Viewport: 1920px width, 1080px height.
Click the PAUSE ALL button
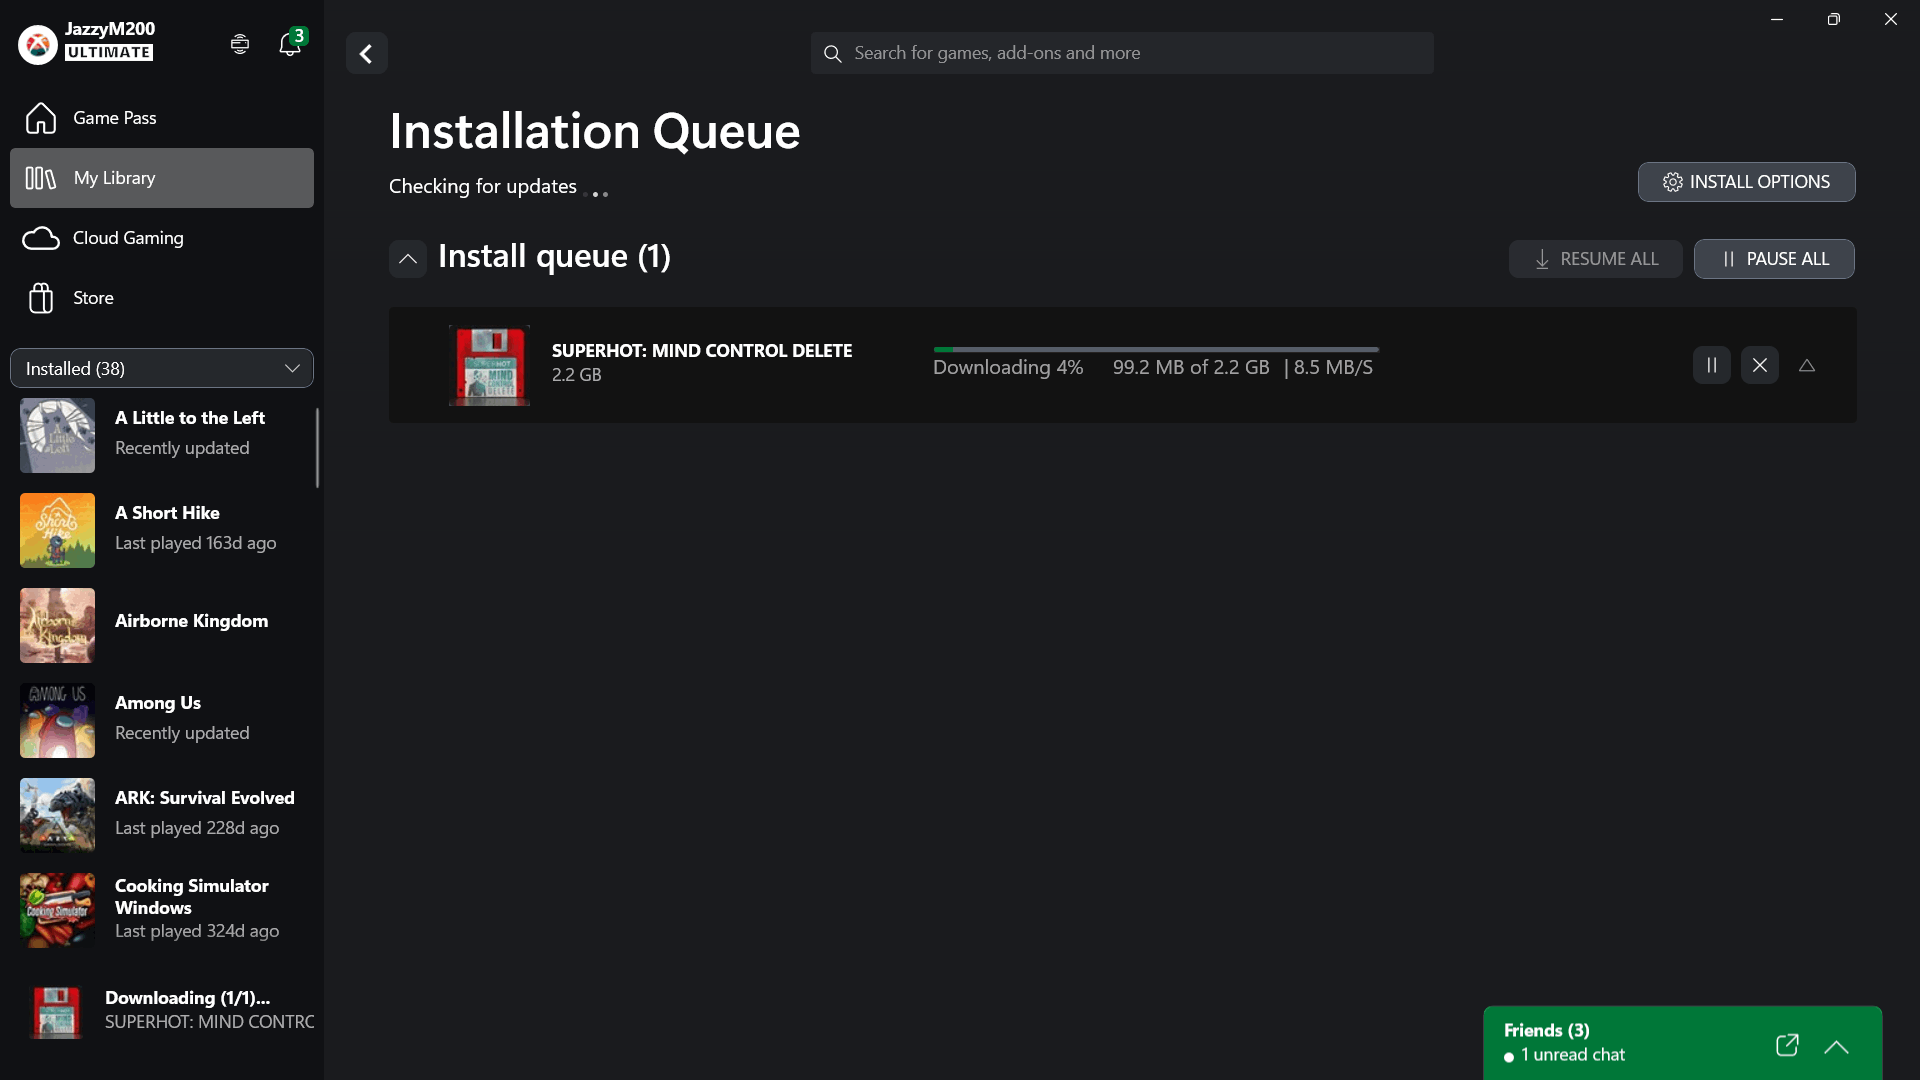pyautogui.click(x=1774, y=259)
